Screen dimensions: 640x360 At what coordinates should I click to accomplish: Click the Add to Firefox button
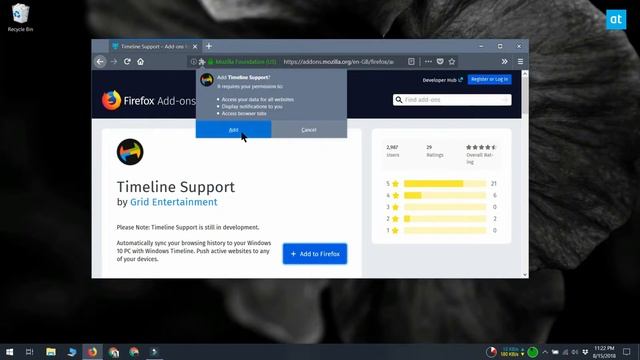[x=315, y=254]
